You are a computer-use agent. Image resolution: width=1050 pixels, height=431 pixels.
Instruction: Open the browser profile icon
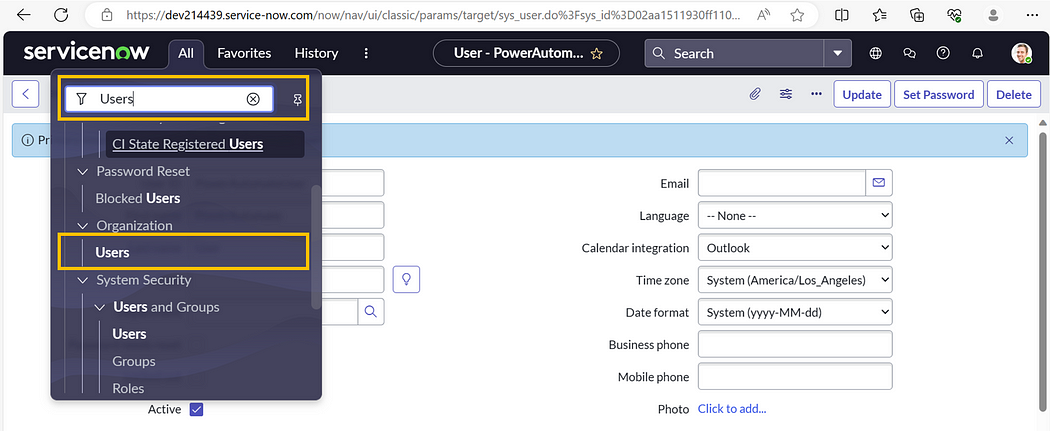(994, 15)
